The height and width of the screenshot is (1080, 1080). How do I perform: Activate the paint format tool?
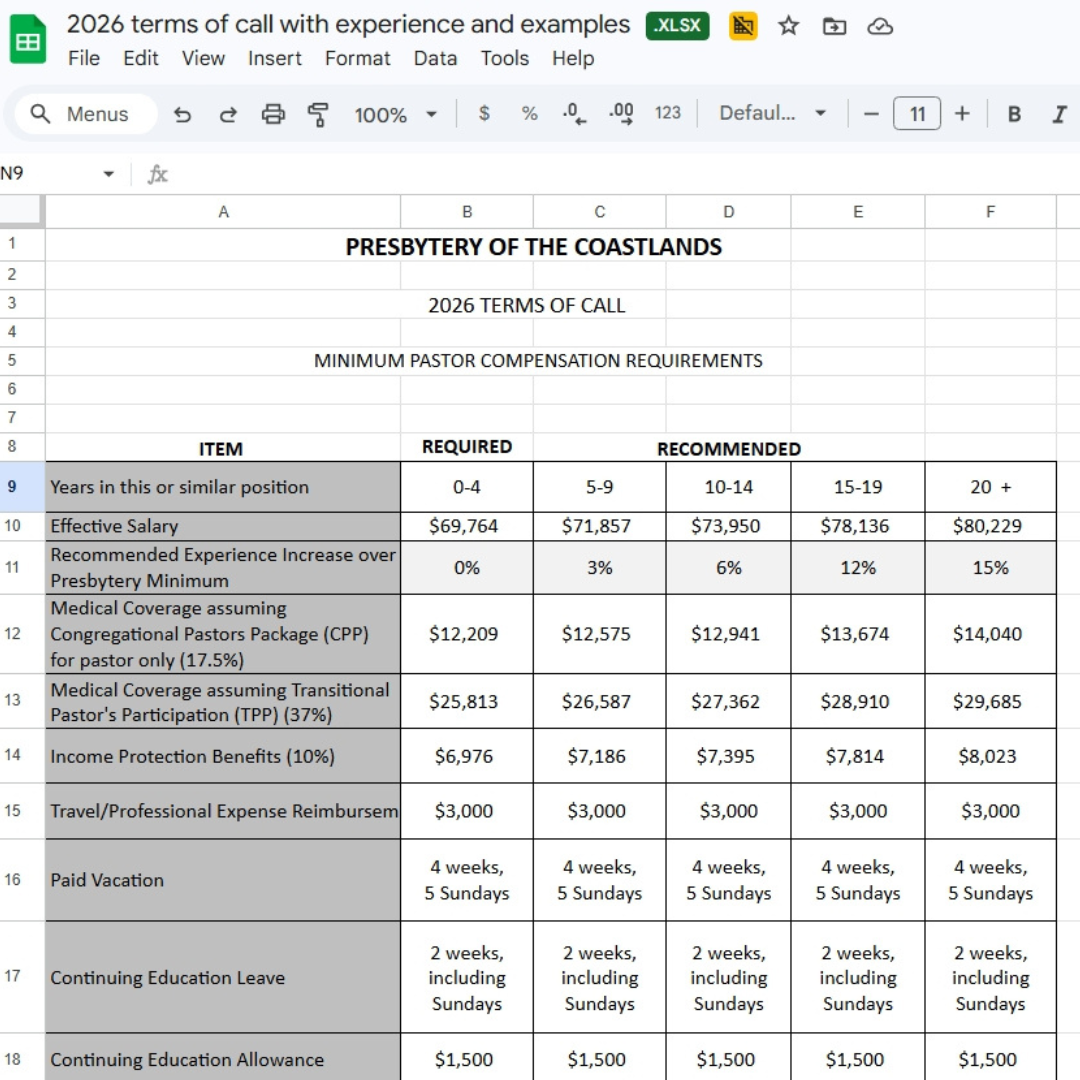(x=318, y=114)
